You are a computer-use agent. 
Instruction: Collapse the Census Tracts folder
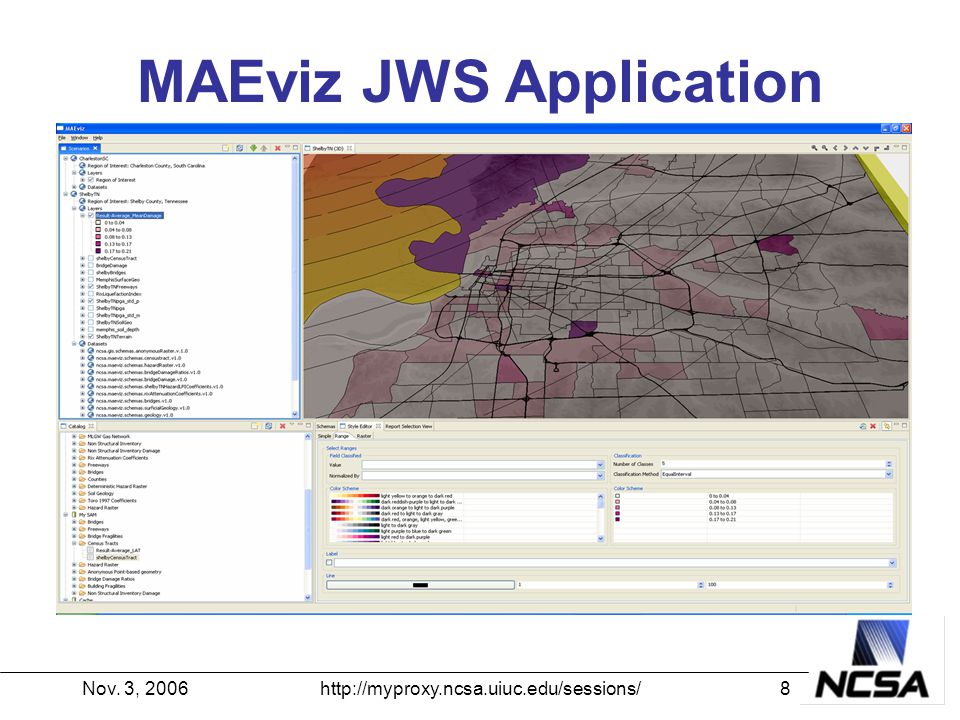pos(74,543)
